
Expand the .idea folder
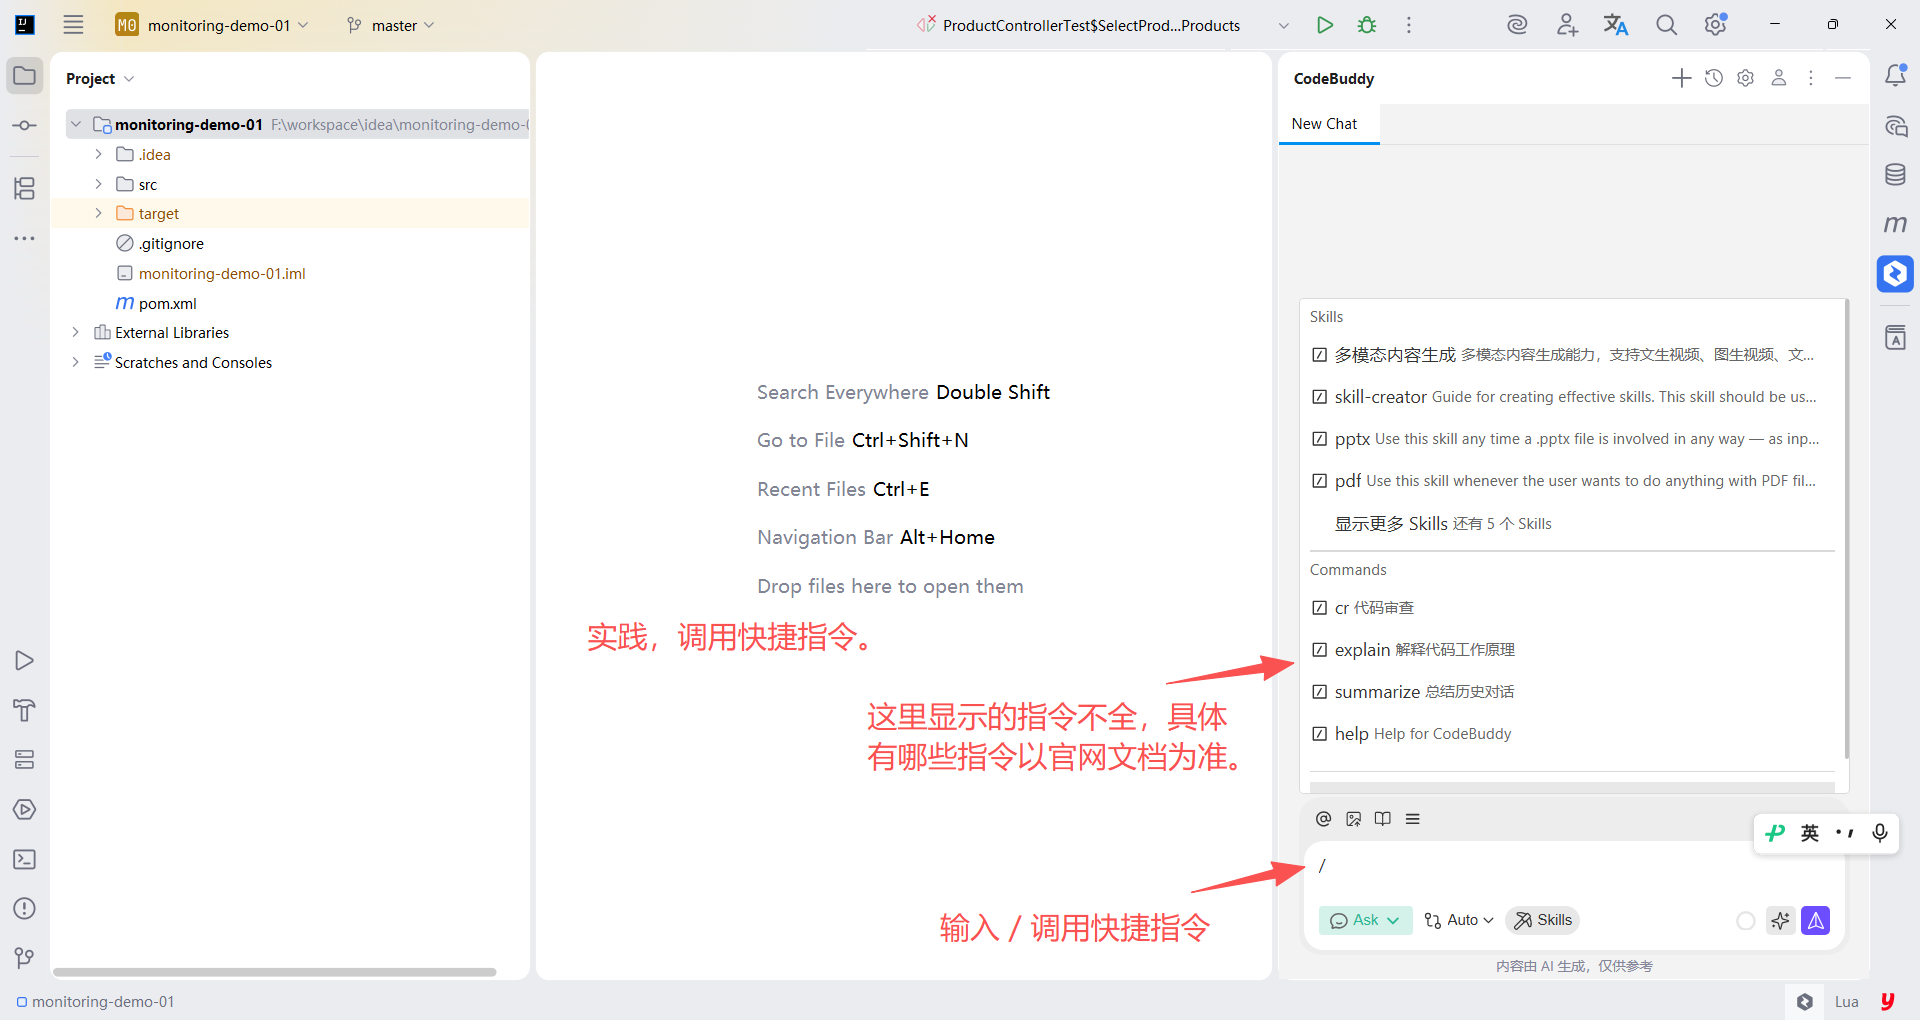pyautogui.click(x=98, y=154)
